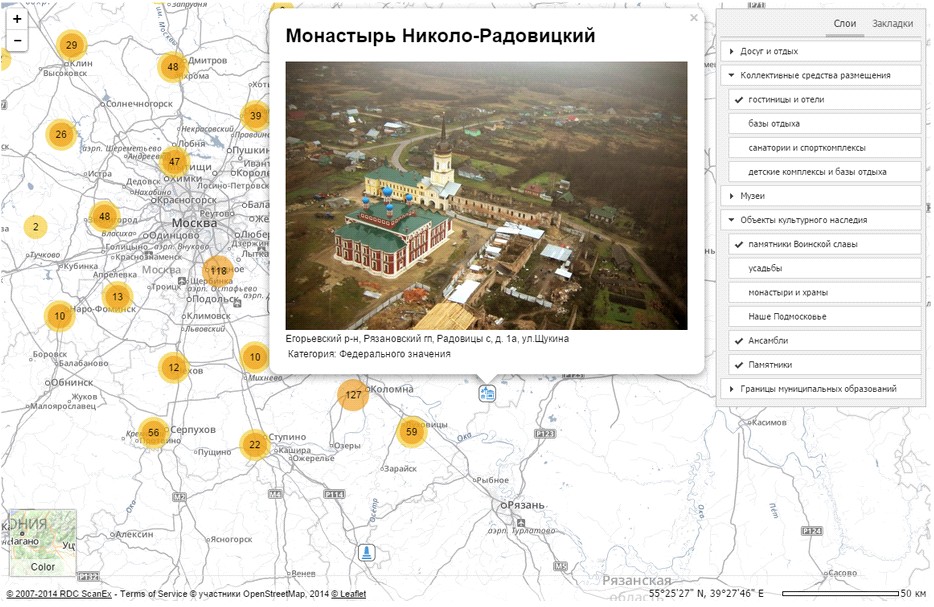Open the 118 cluster marker near Подольск
The height and width of the screenshot is (607, 934).
pyautogui.click(x=218, y=270)
